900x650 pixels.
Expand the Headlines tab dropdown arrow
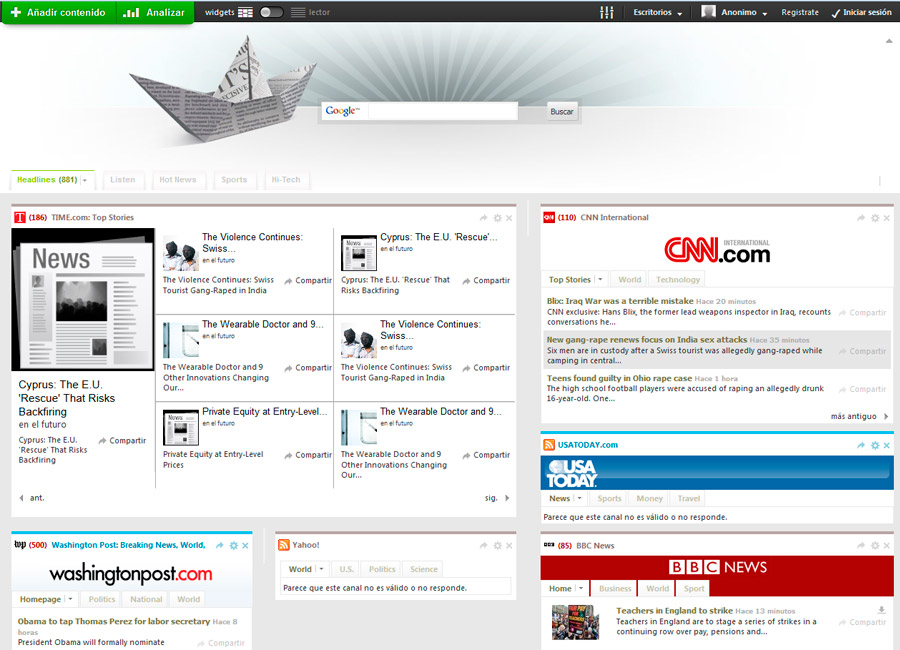[x=85, y=181]
